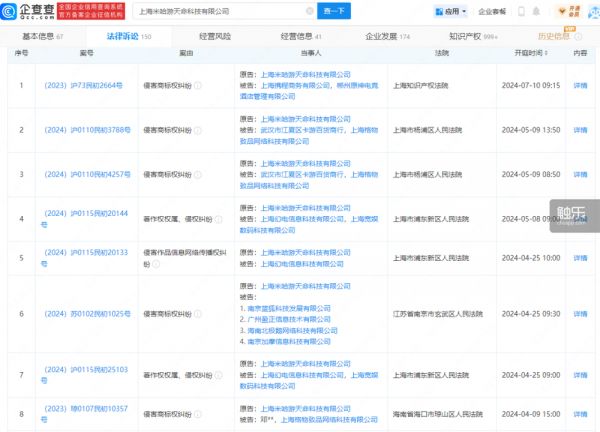Viewport: 600px width, 432px height.
Task: Switch to the 基本信息 tab
Action: click(43, 36)
